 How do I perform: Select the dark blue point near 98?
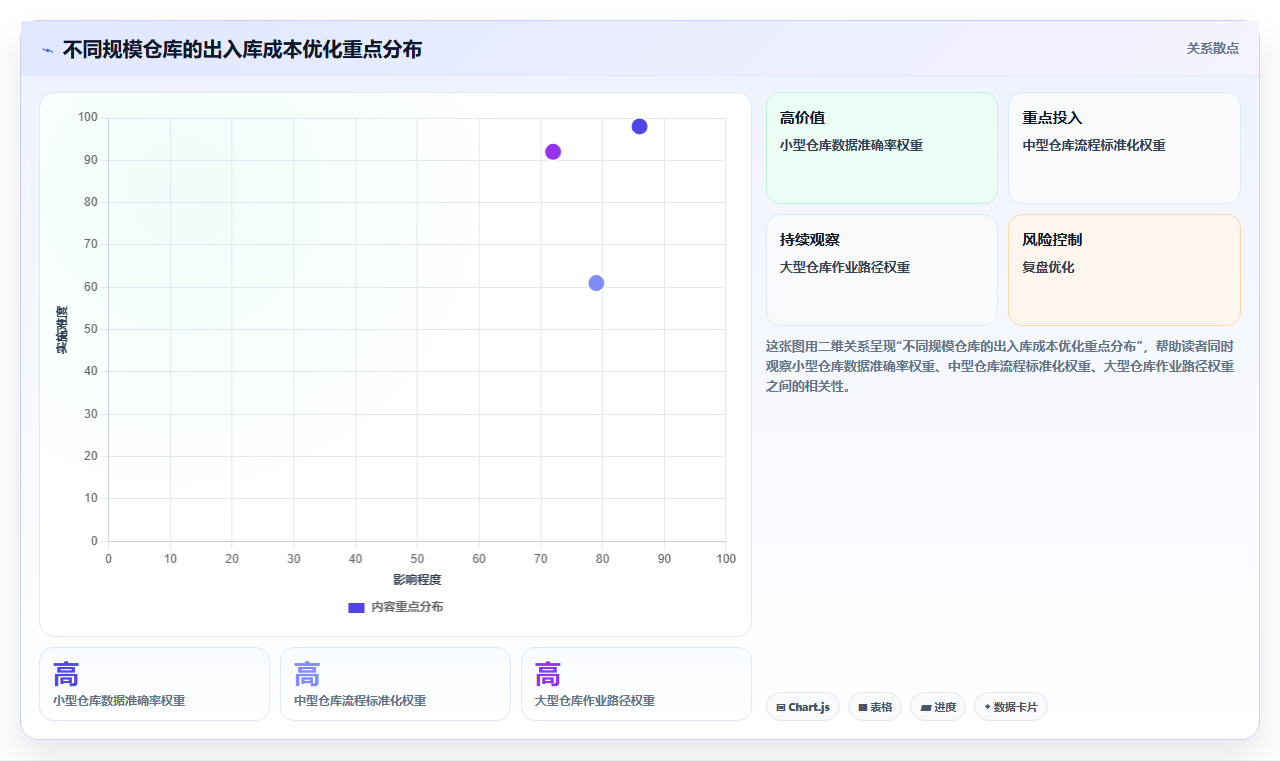[640, 126]
